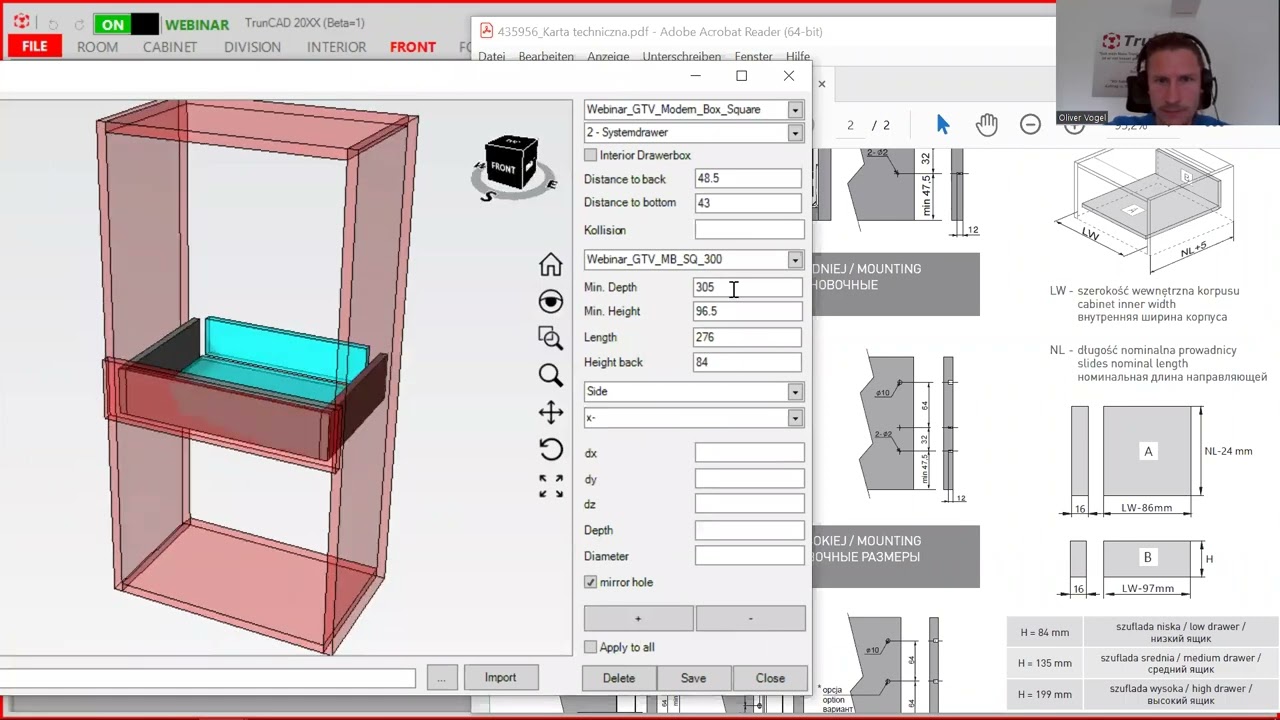Toggle the green ON switch
The height and width of the screenshot is (720, 1280).
click(x=126, y=24)
